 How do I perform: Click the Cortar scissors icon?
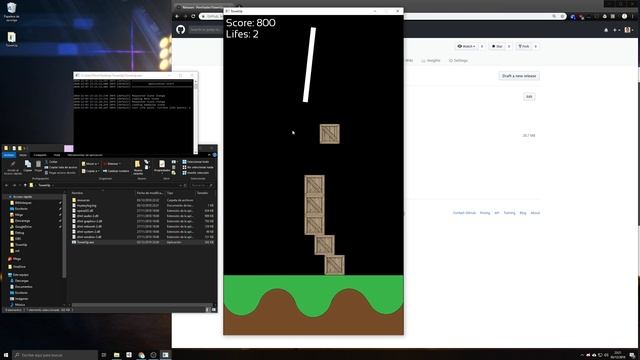click(51, 162)
